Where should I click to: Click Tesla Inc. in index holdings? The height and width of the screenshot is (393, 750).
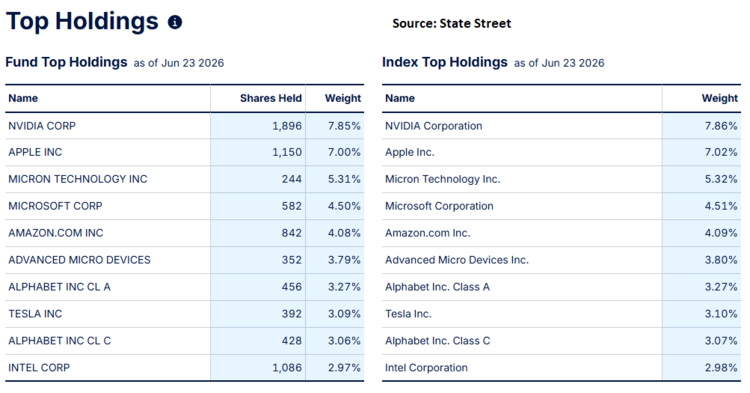point(408,314)
